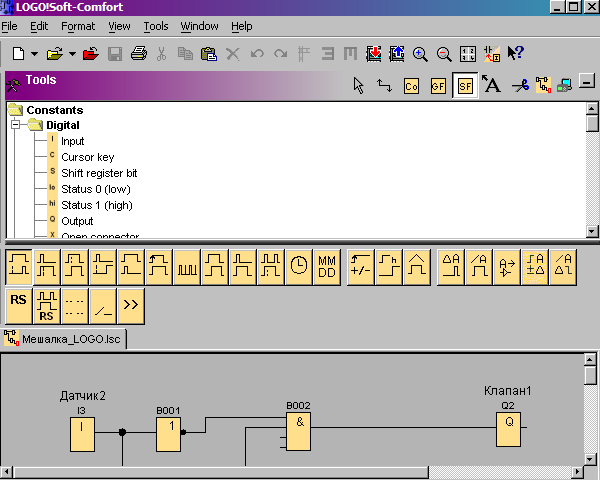Select Status 1 (high) tree item
Image resolution: width=600 pixels, height=480 pixels.
(97, 206)
